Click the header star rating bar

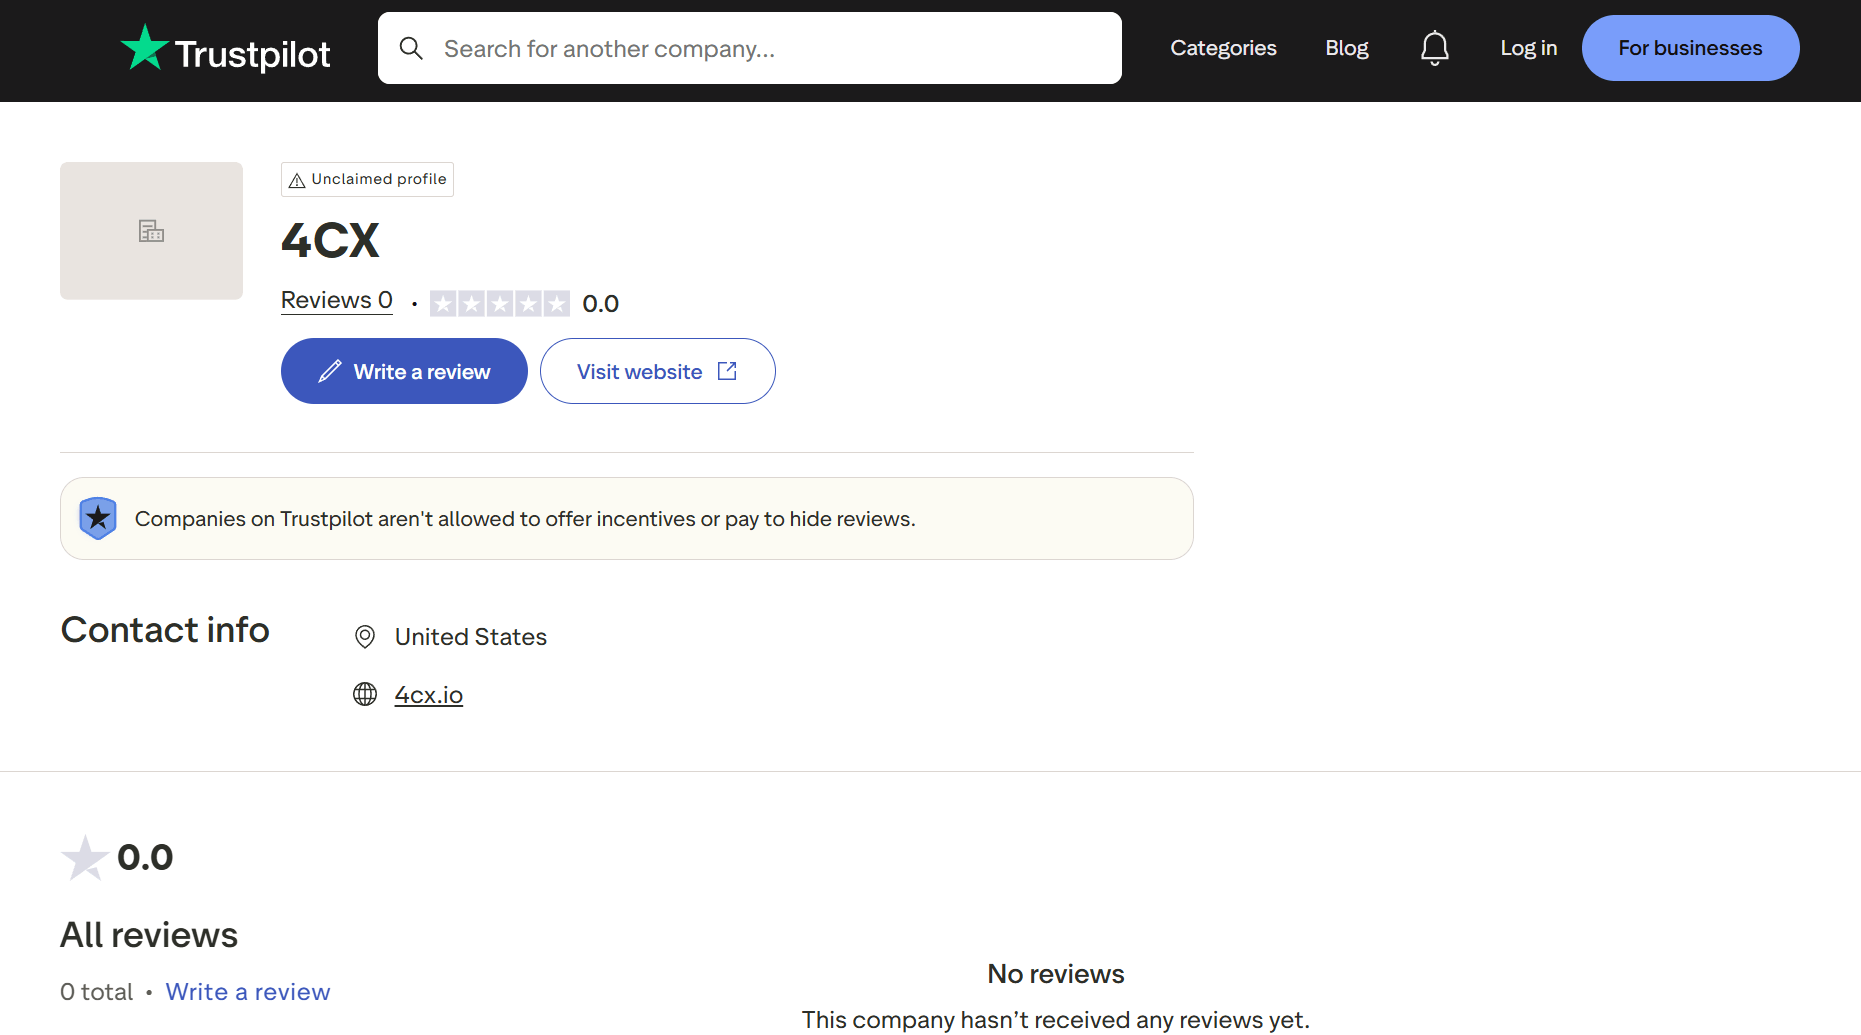pyautogui.click(x=499, y=303)
